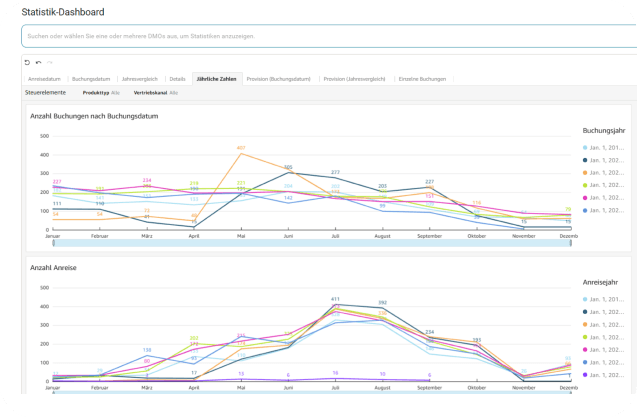Go to the Anreisedatum tab
The image size is (637, 417).
coord(45,78)
